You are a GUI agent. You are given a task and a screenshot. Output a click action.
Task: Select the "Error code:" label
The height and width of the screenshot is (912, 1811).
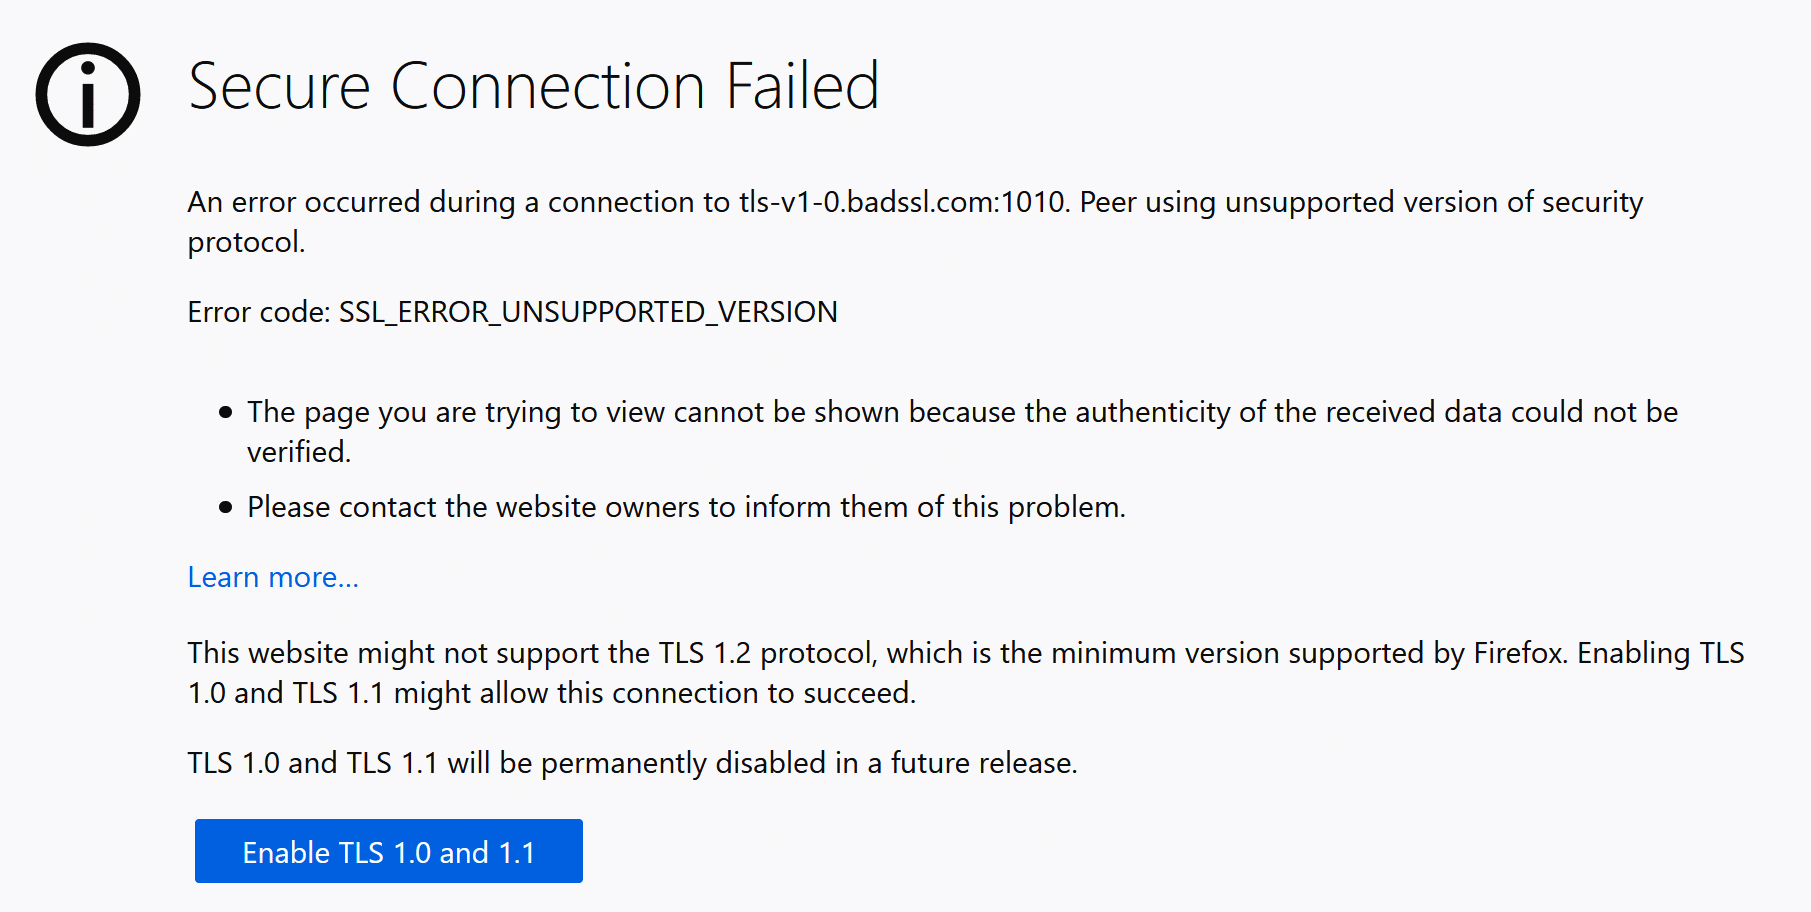[x=259, y=312]
